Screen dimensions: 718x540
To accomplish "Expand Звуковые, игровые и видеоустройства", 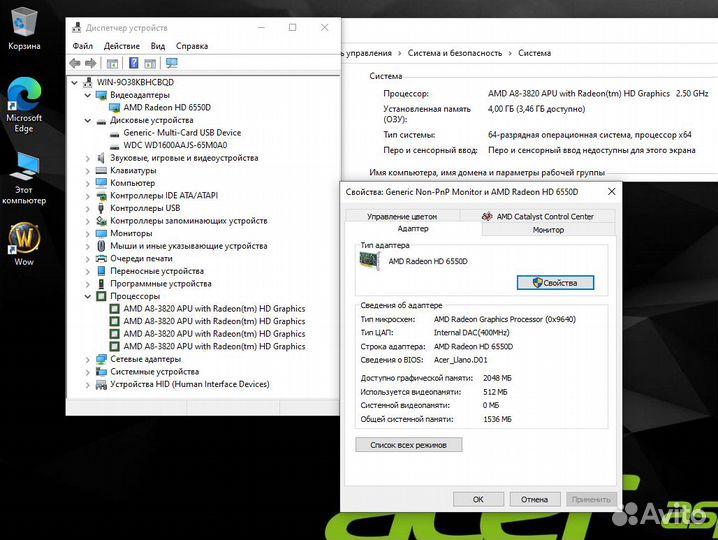I will click(87, 158).
